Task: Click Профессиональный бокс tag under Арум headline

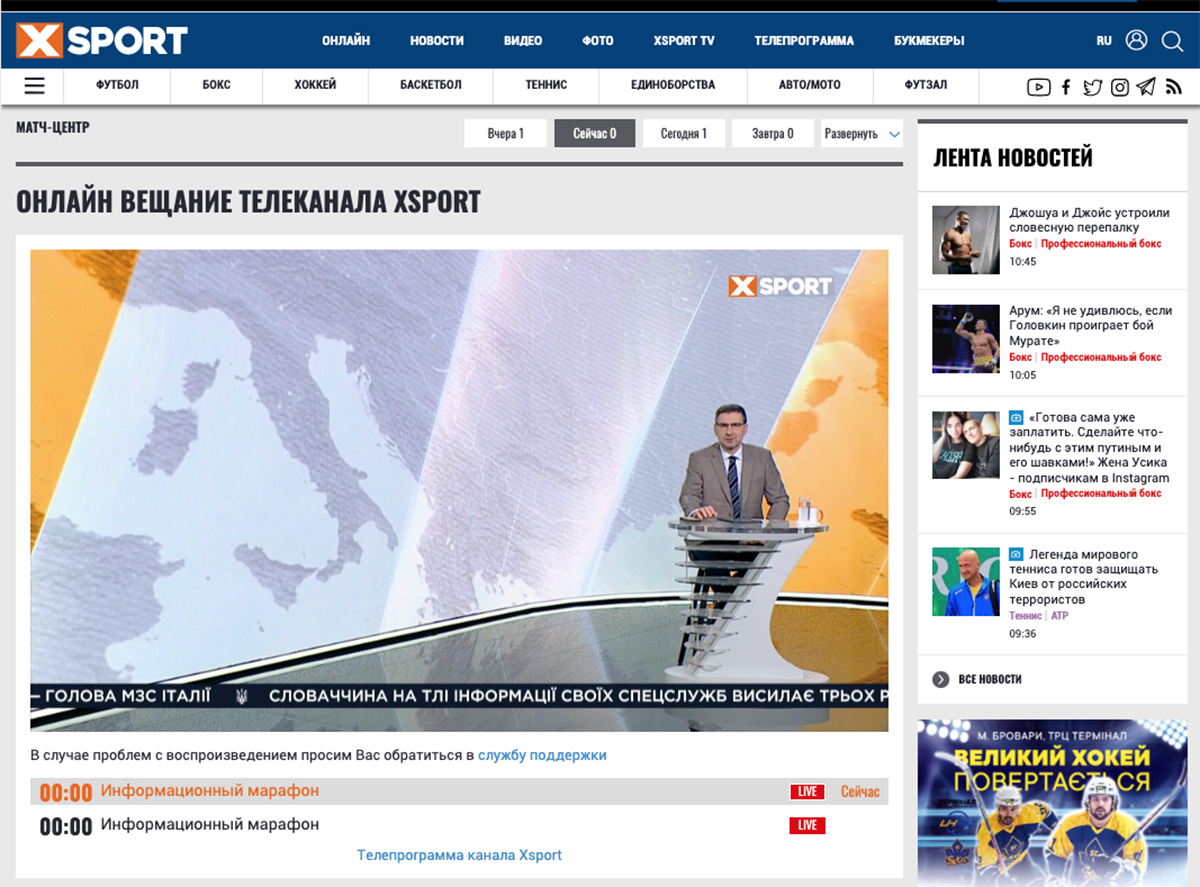Action: point(1101,357)
